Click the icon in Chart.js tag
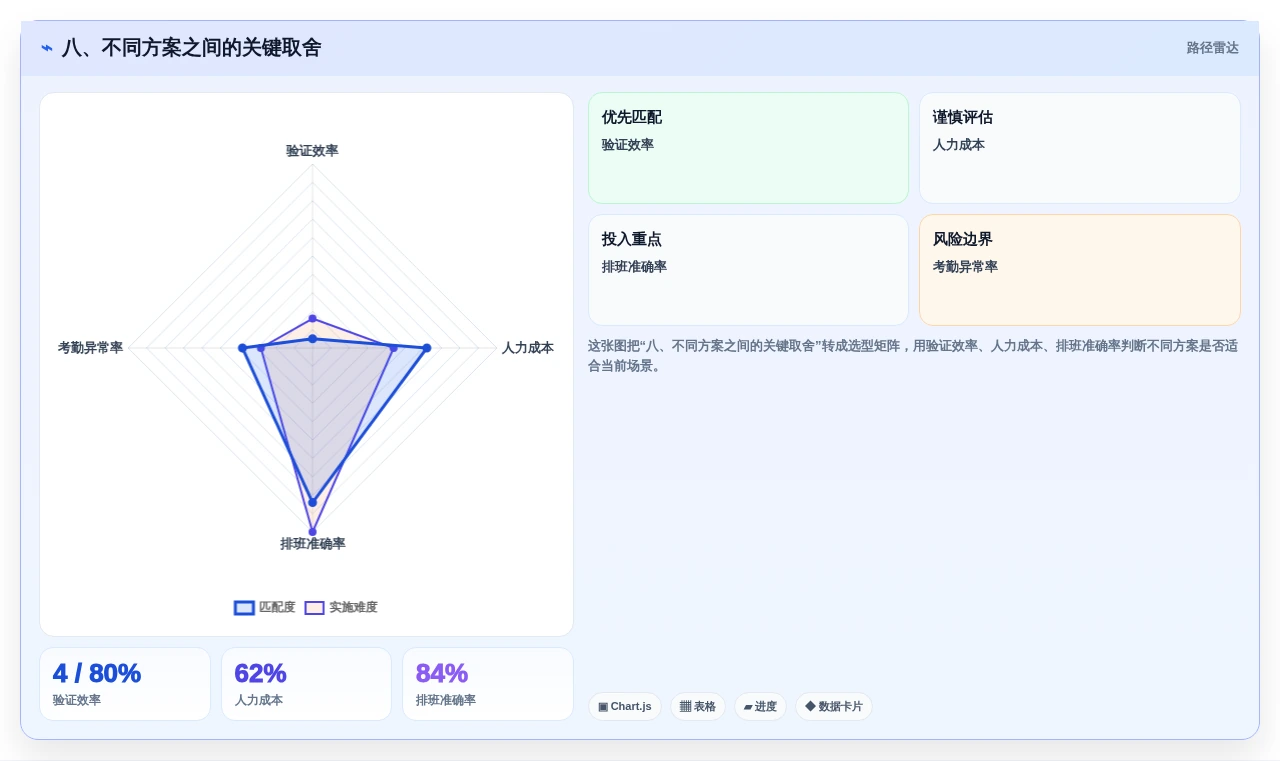 [x=603, y=707]
